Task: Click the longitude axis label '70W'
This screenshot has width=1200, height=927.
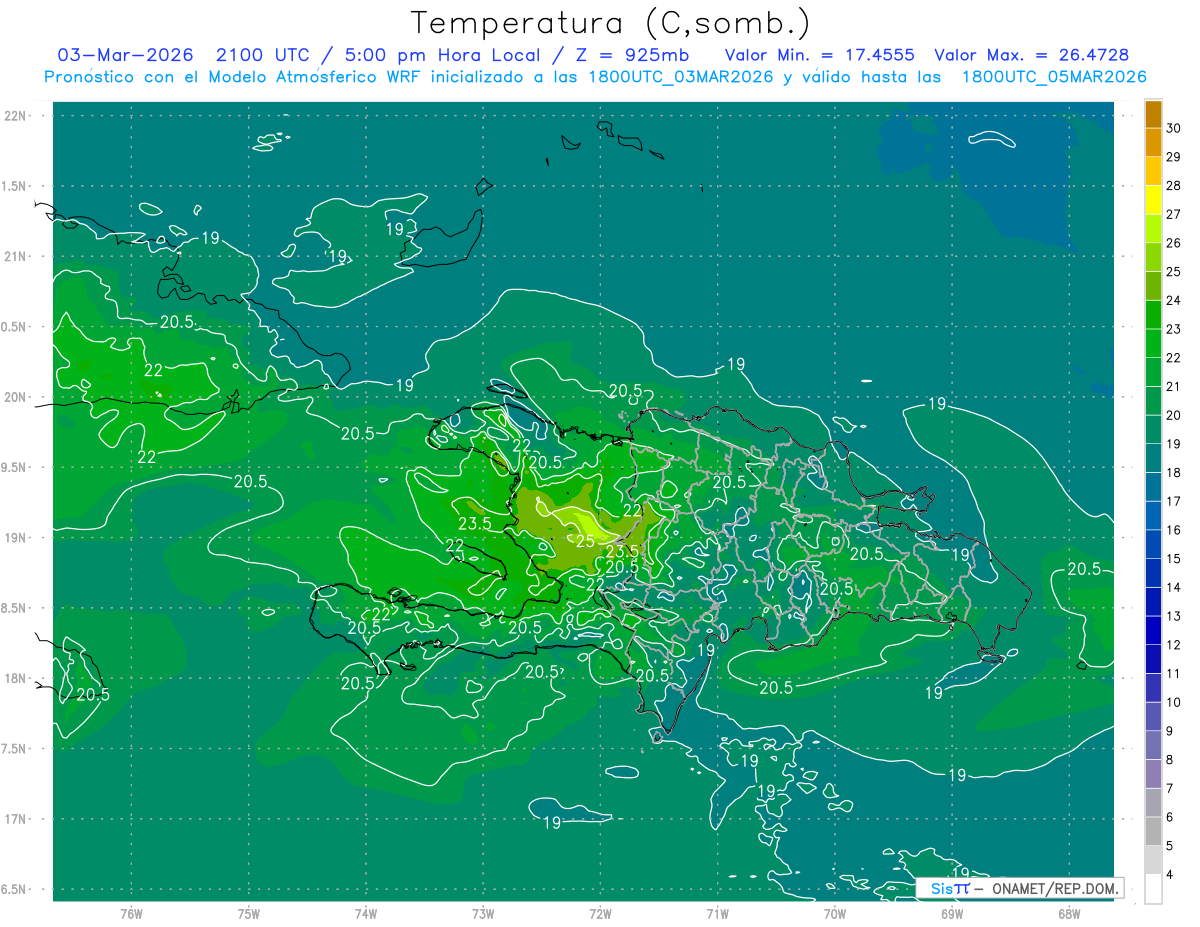Action: (835, 914)
